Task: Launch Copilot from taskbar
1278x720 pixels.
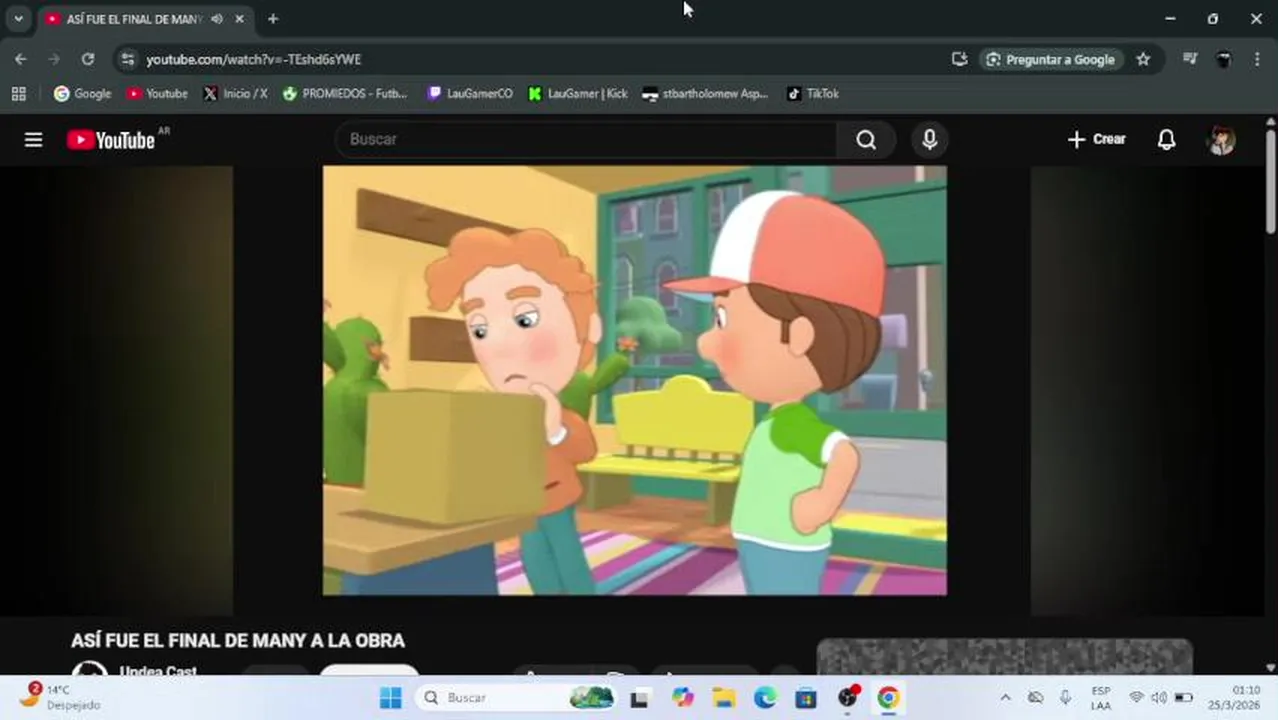Action: click(x=682, y=698)
